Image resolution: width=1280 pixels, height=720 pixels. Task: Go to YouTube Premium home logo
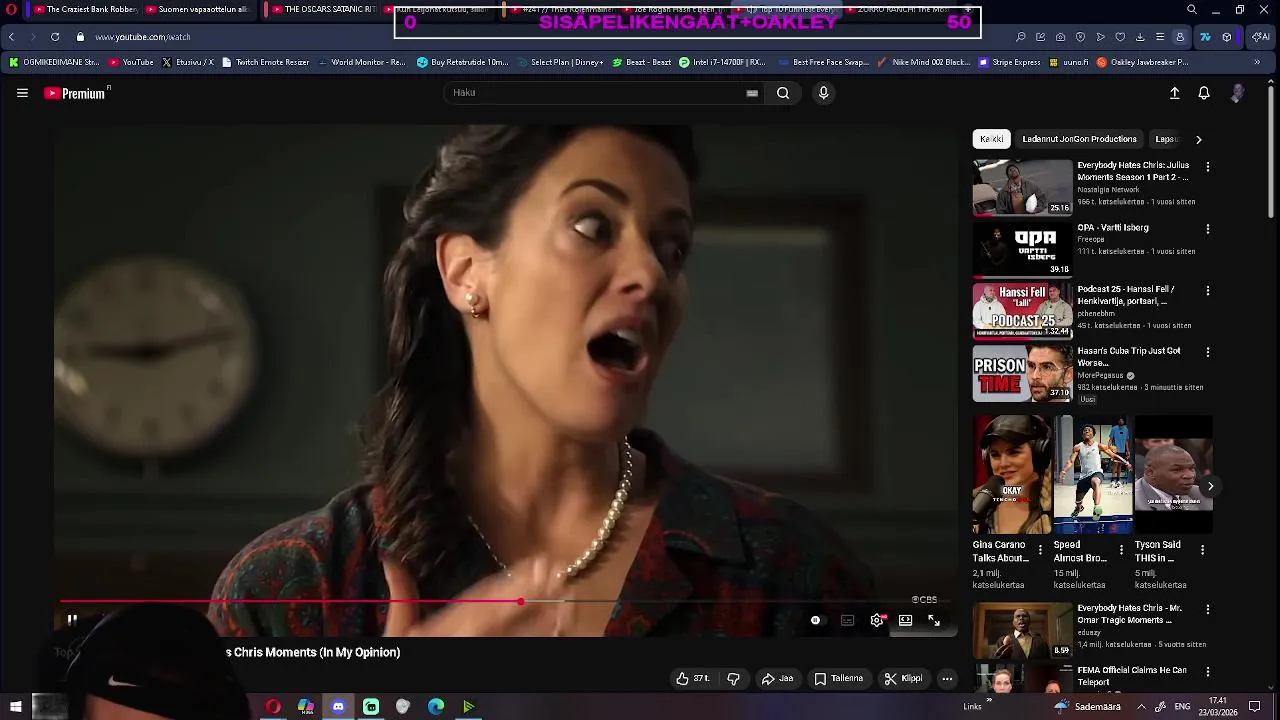coord(75,93)
